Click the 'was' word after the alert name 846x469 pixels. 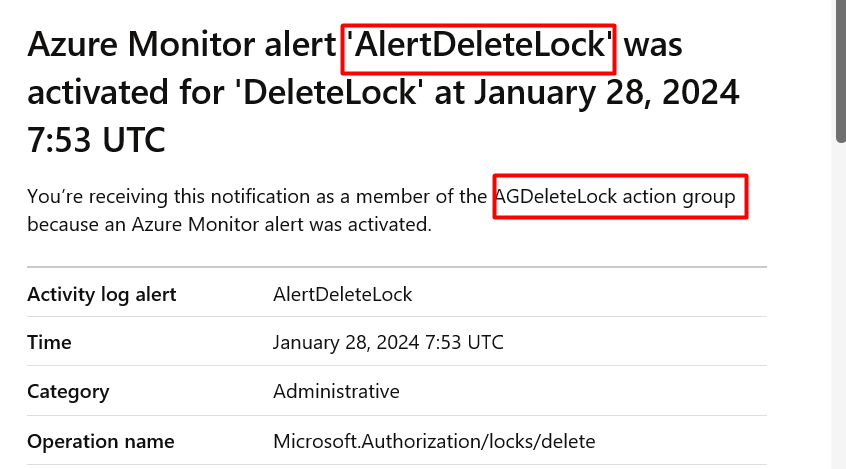coord(653,44)
